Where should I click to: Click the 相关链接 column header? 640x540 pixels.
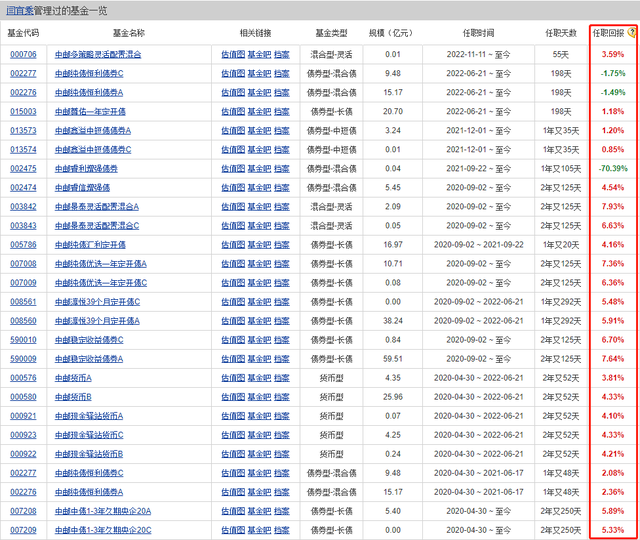click(x=256, y=33)
